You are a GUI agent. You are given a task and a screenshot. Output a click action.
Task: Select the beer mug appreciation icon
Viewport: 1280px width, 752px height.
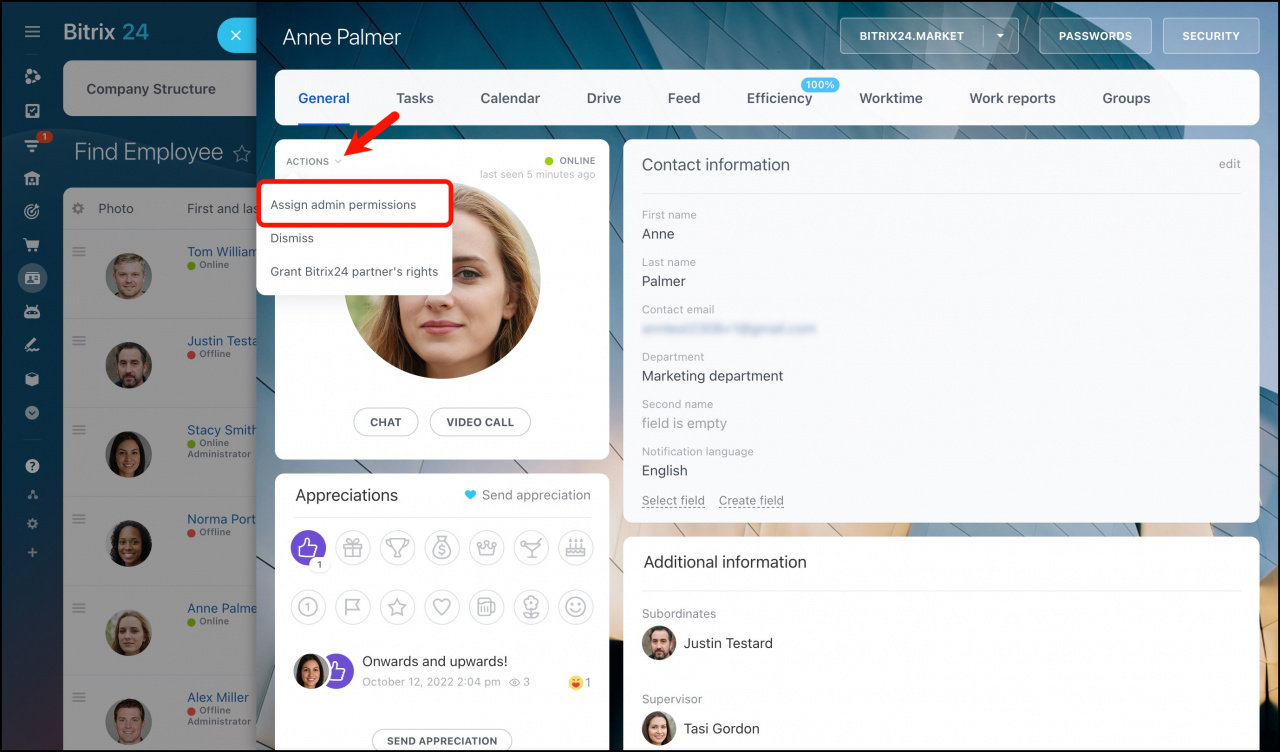(x=487, y=606)
